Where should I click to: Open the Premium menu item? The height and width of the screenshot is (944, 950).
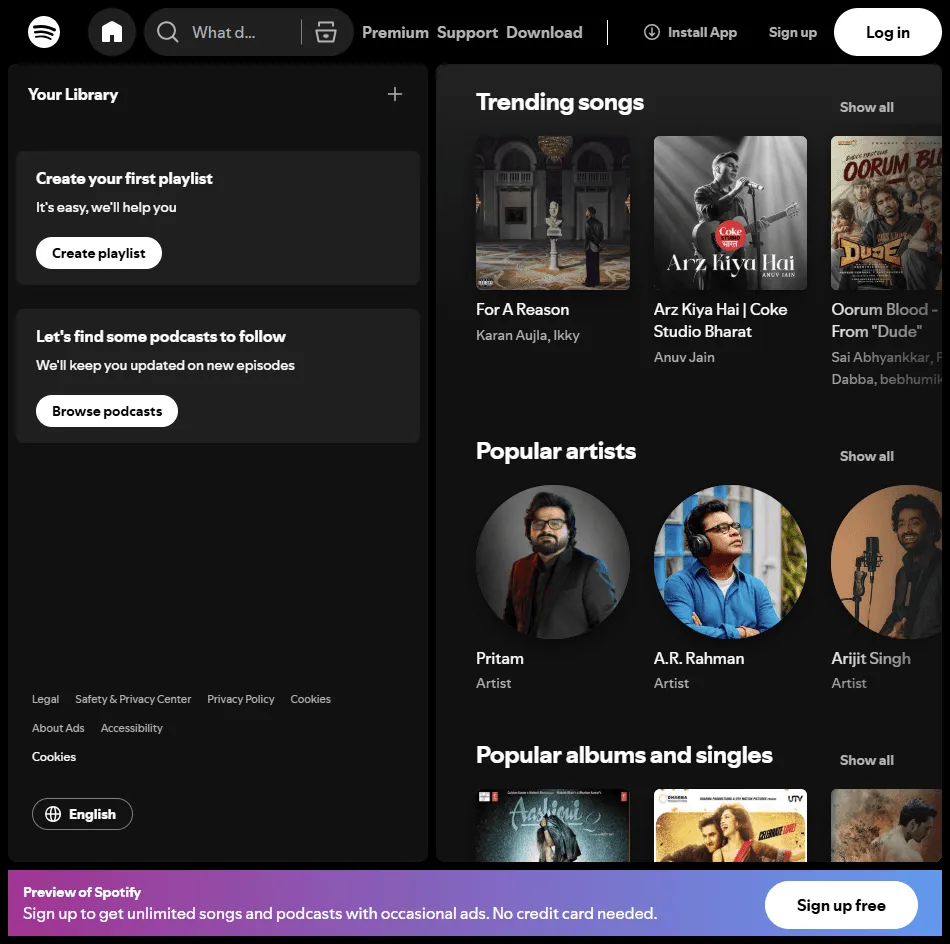click(395, 33)
